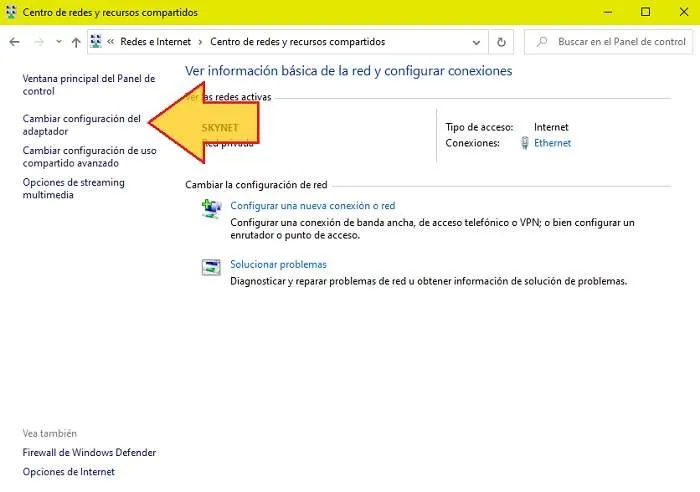Screen dimensions: 700x492
Task: Click Ver información básica de la red heading
Action: 349,71
